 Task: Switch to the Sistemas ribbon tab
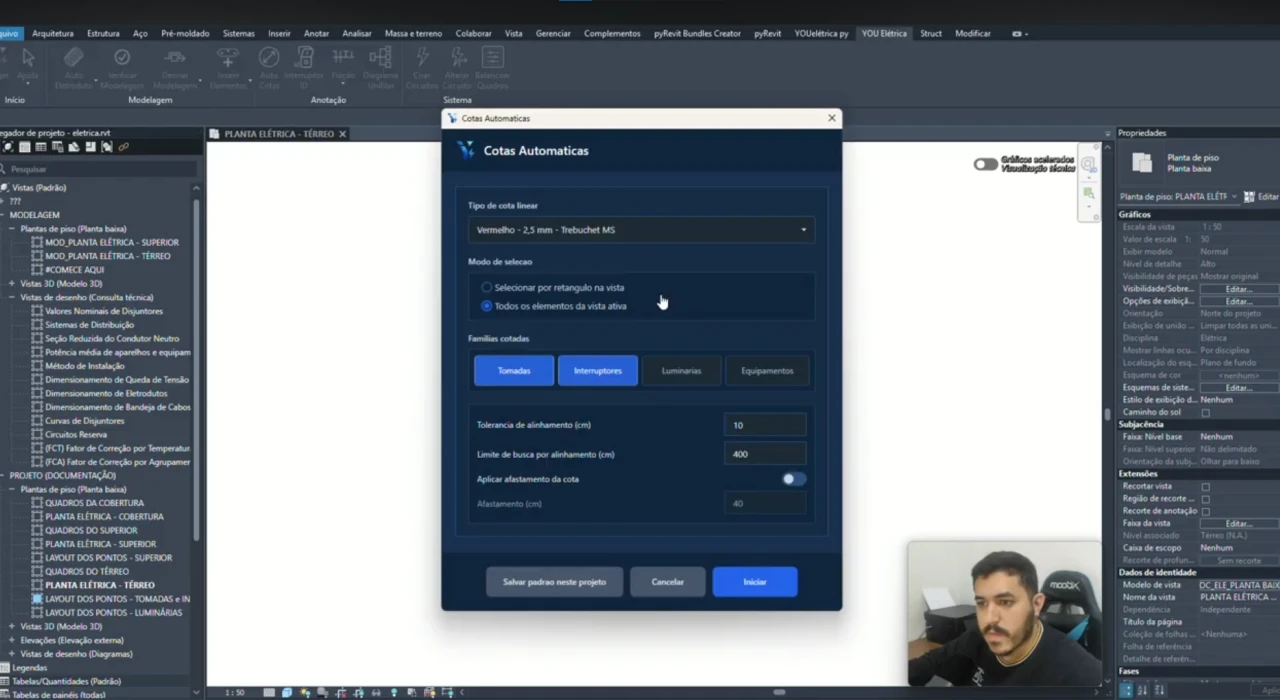(x=238, y=33)
